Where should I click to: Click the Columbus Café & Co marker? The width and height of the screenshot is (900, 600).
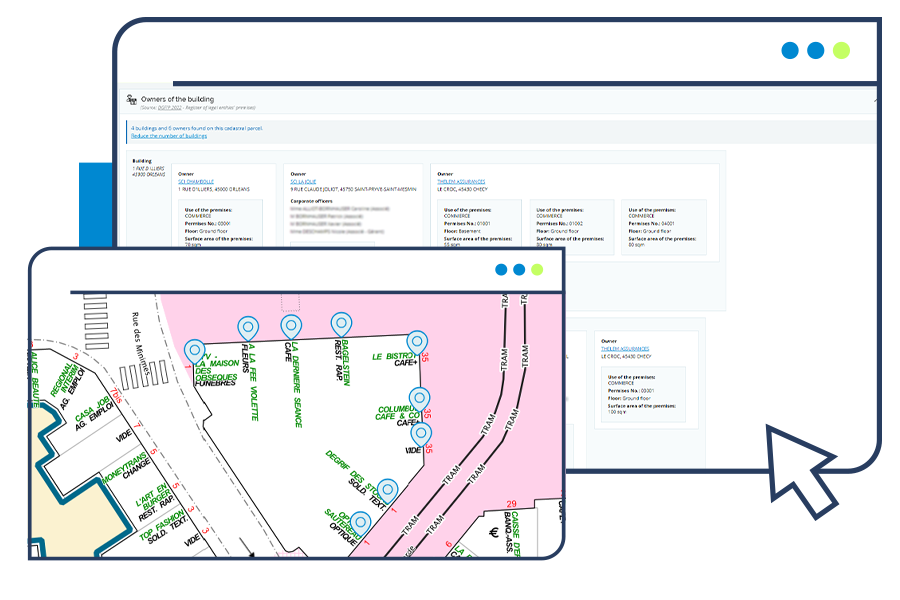point(420,396)
